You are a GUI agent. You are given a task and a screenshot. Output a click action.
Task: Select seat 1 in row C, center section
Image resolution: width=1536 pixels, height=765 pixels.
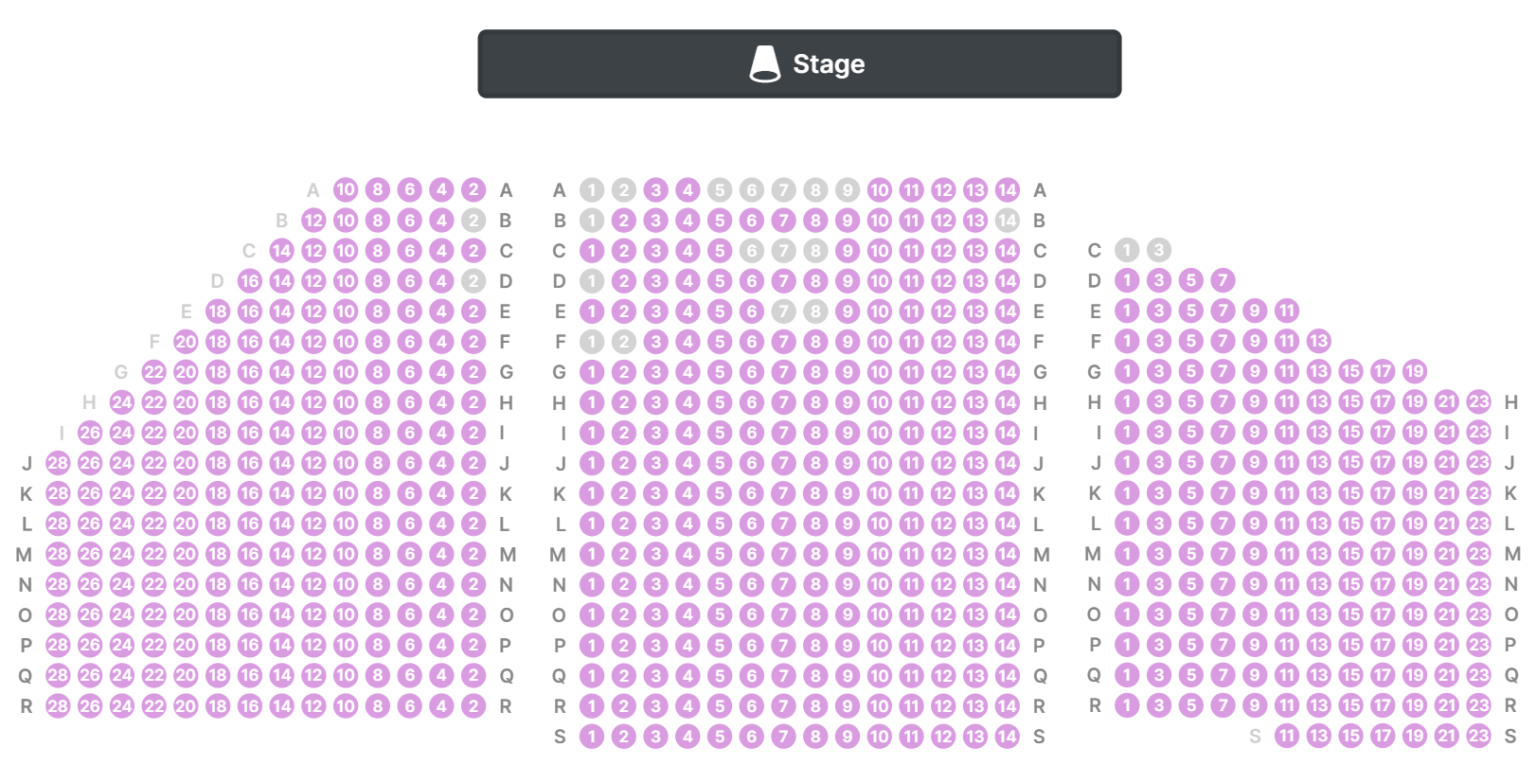click(x=593, y=251)
